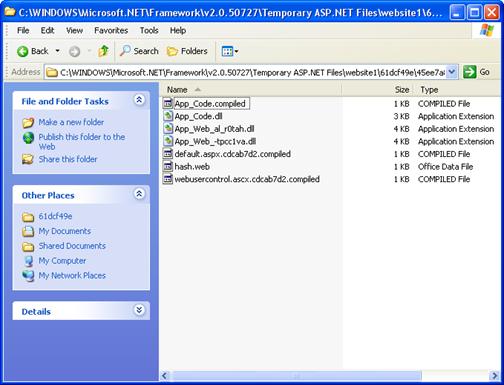This screenshot has width=504, height=385.
Task: Click the My Computer icon
Action: (x=29, y=261)
